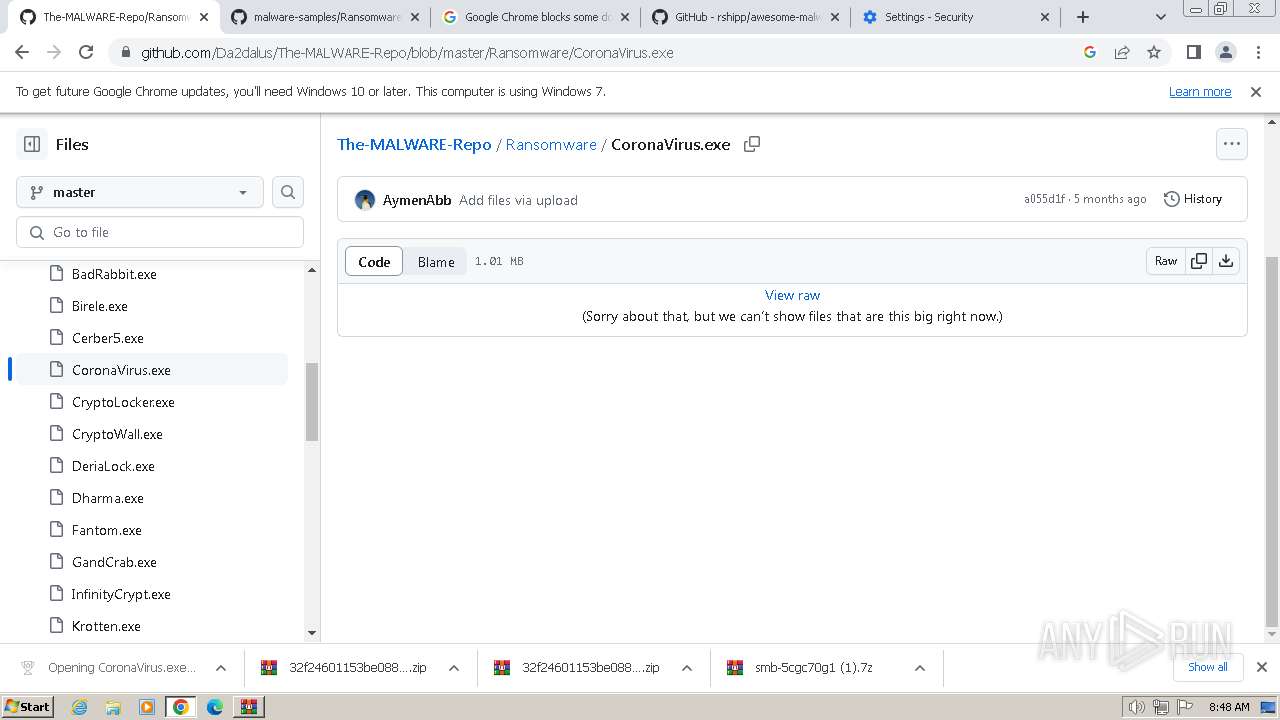Click browser Back arrow
The height and width of the screenshot is (720, 1280).
(x=22, y=52)
